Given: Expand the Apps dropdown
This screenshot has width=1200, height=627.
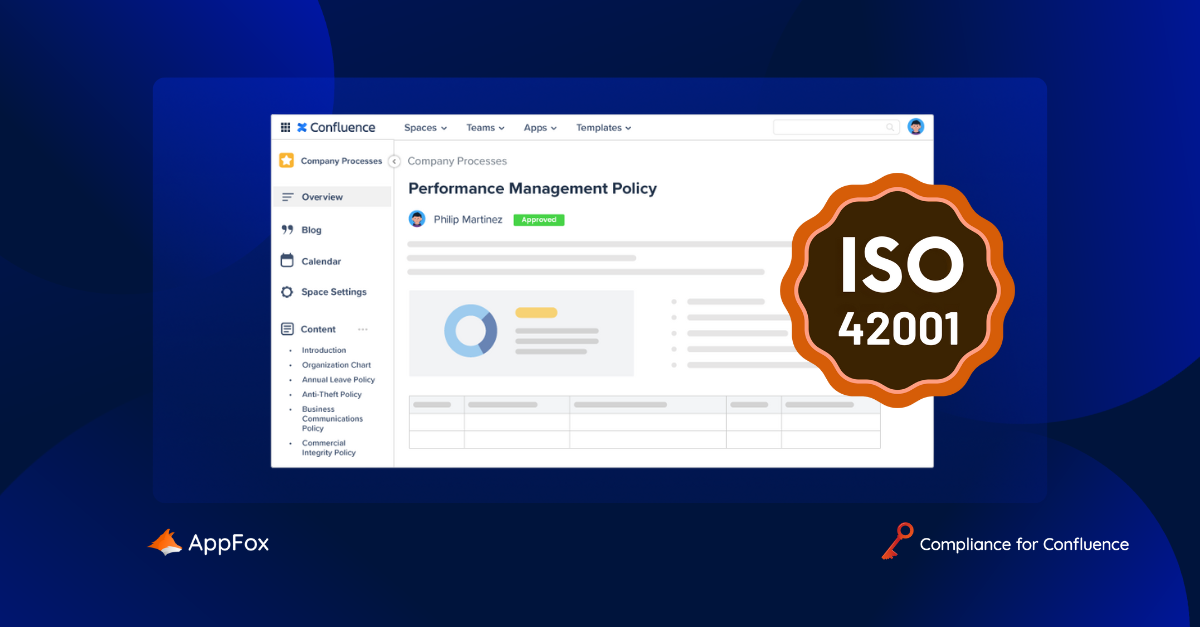Looking at the screenshot, I should [540, 128].
